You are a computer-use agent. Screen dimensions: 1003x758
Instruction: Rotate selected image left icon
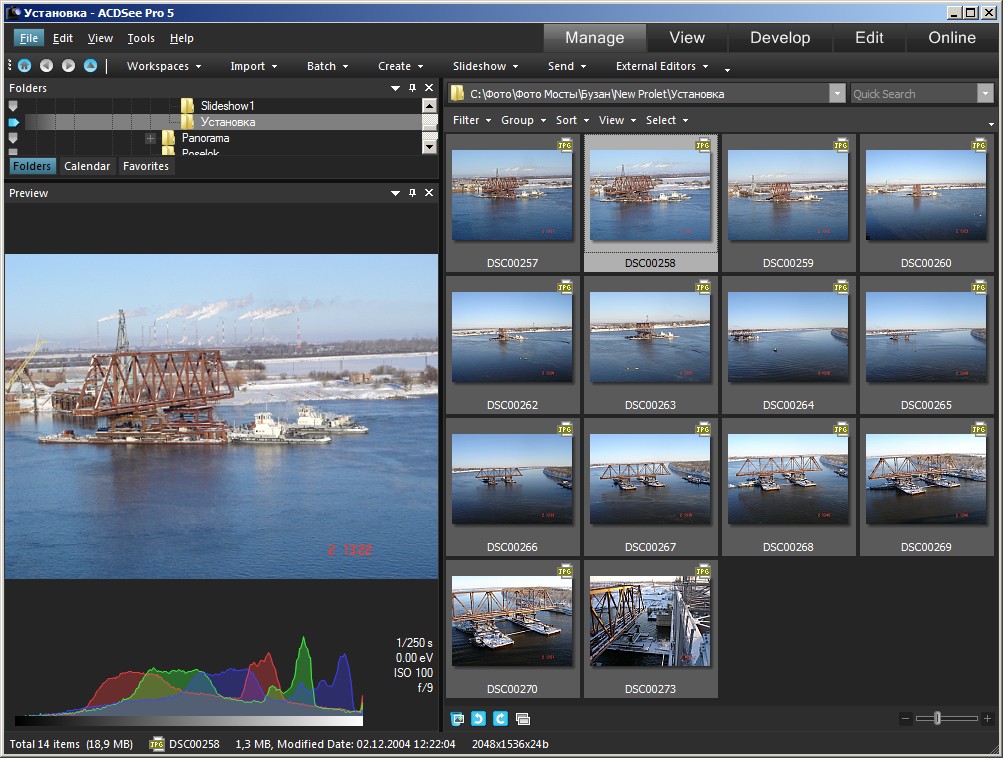point(478,718)
